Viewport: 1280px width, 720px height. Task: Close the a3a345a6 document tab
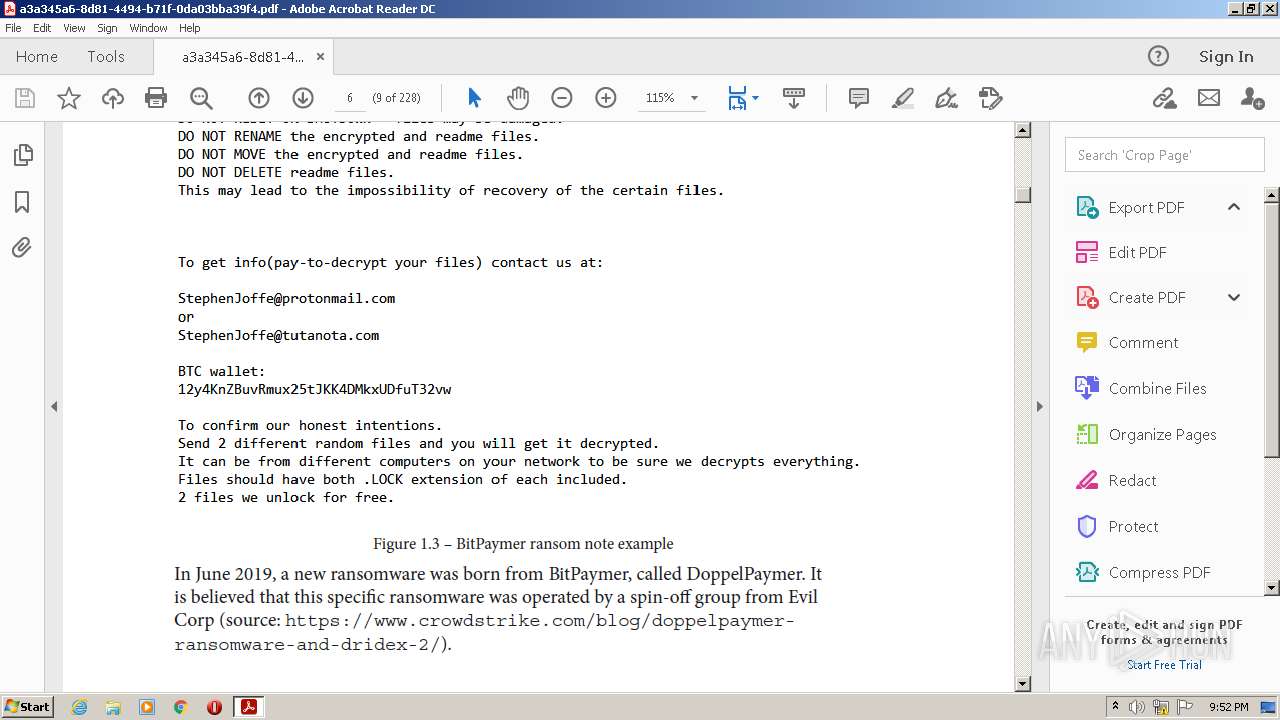click(320, 57)
